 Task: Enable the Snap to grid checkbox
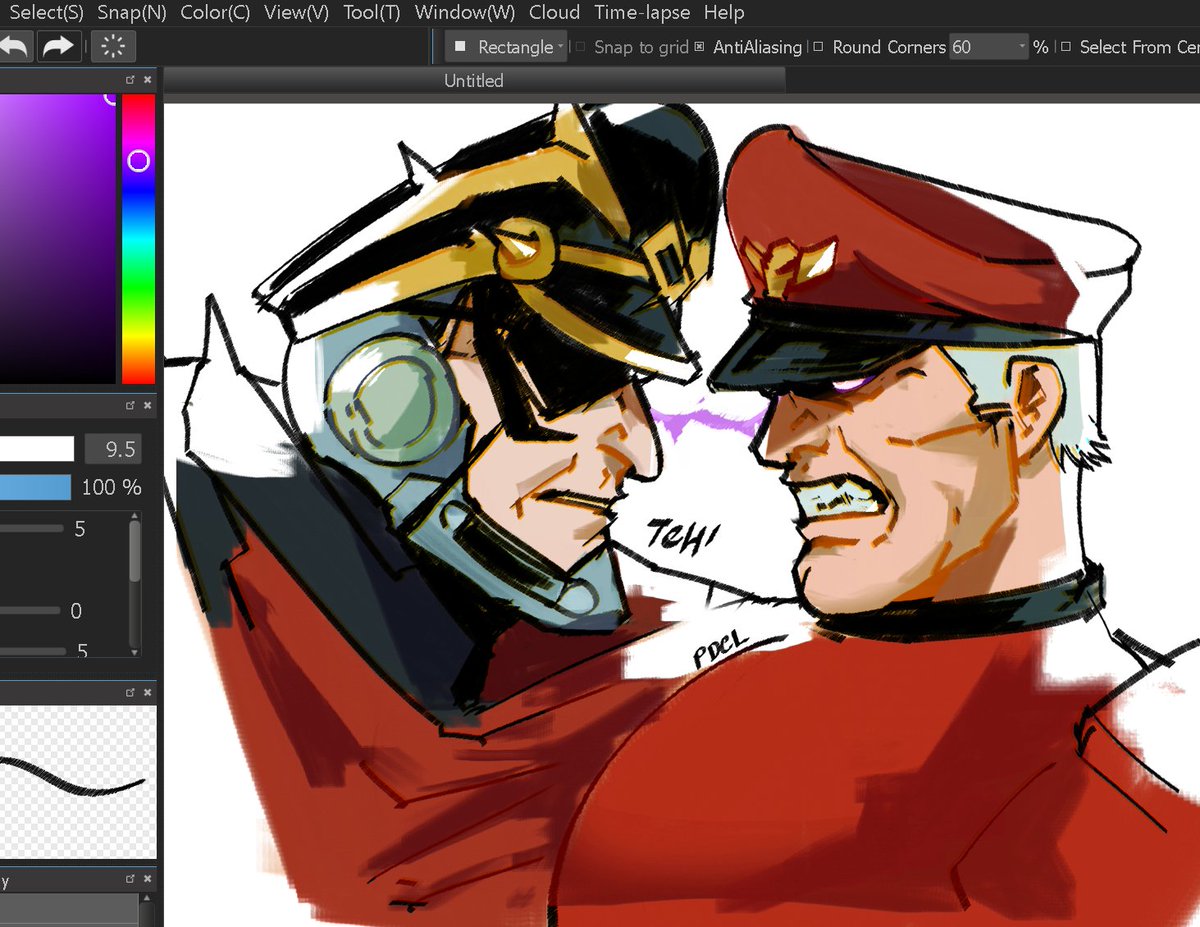(581, 47)
